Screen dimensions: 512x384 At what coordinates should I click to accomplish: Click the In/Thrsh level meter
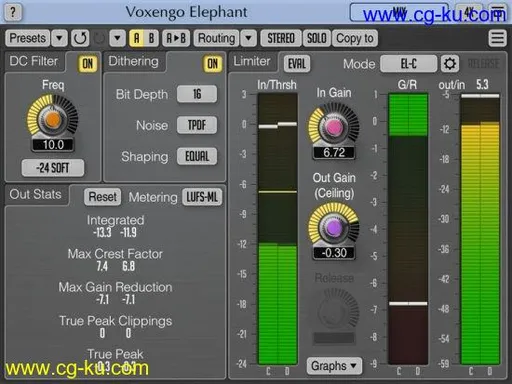click(277, 229)
